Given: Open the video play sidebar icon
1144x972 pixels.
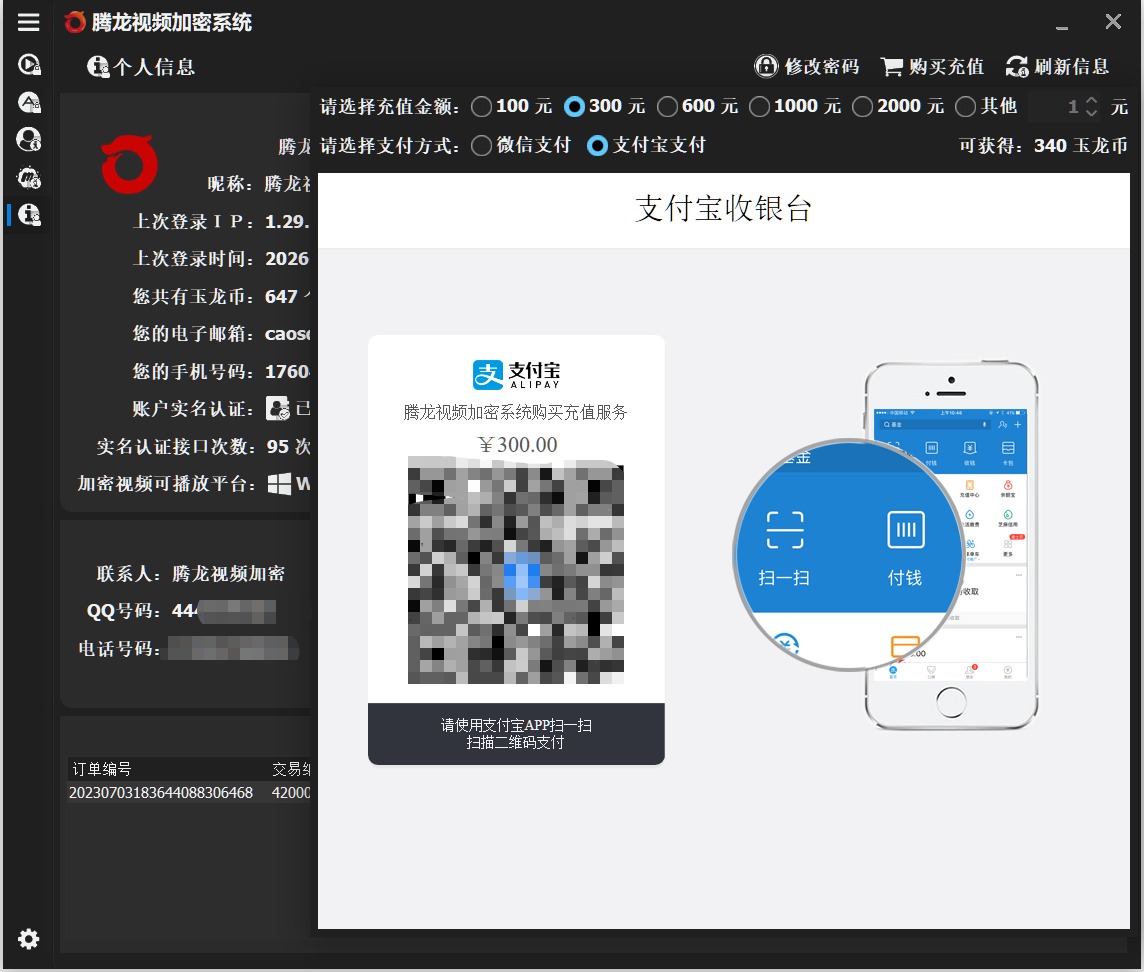Looking at the screenshot, I should click(x=29, y=65).
